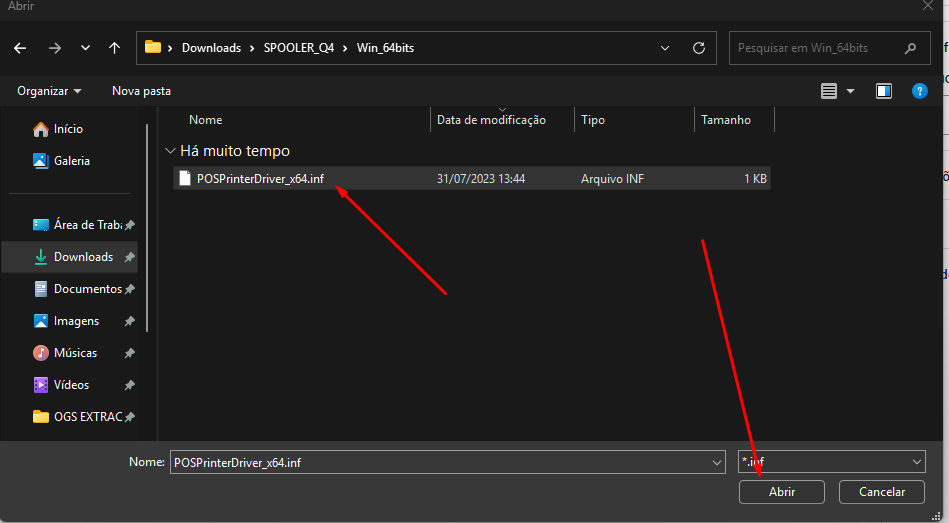Viewport: 949px width, 523px height.
Task: Click the Forward navigation arrow
Action: [54, 48]
